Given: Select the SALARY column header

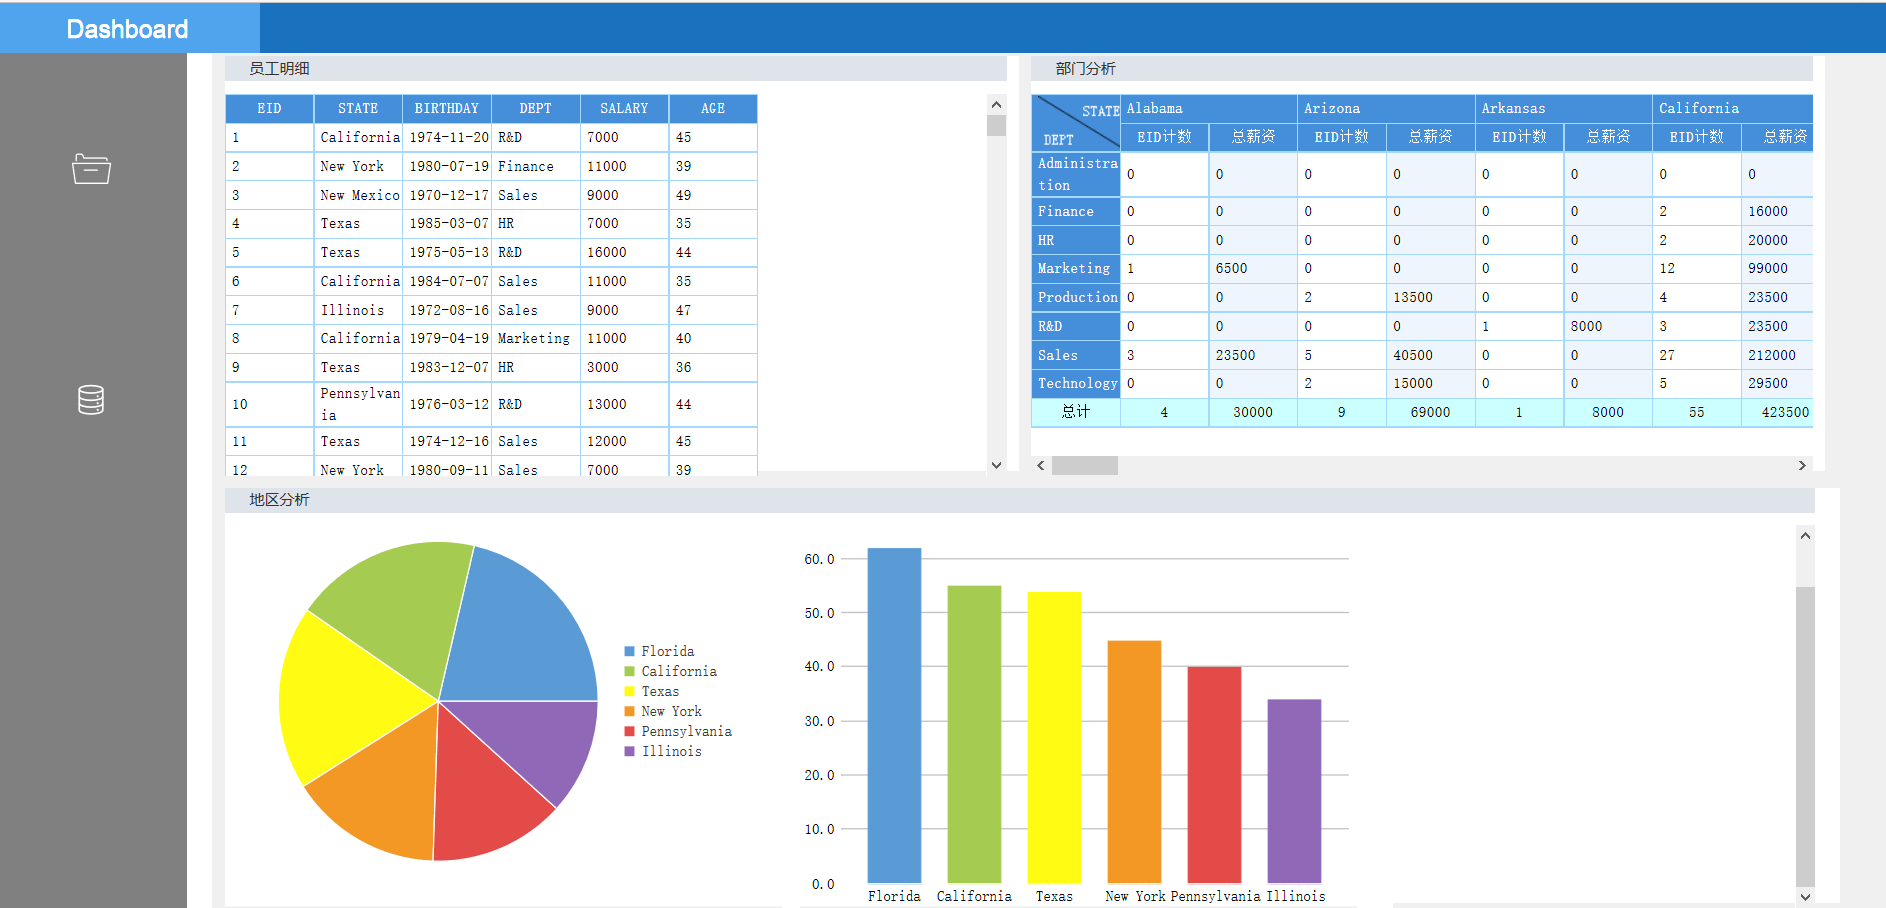Looking at the screenshot, I should pos(624,108).
